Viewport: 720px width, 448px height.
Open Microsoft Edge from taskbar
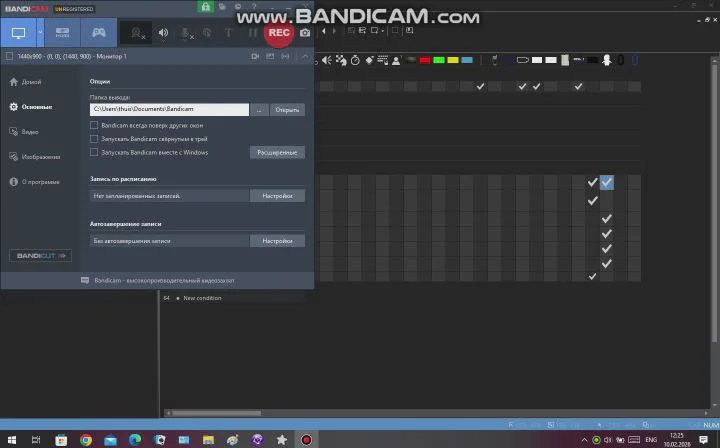(x=135, y=440)
